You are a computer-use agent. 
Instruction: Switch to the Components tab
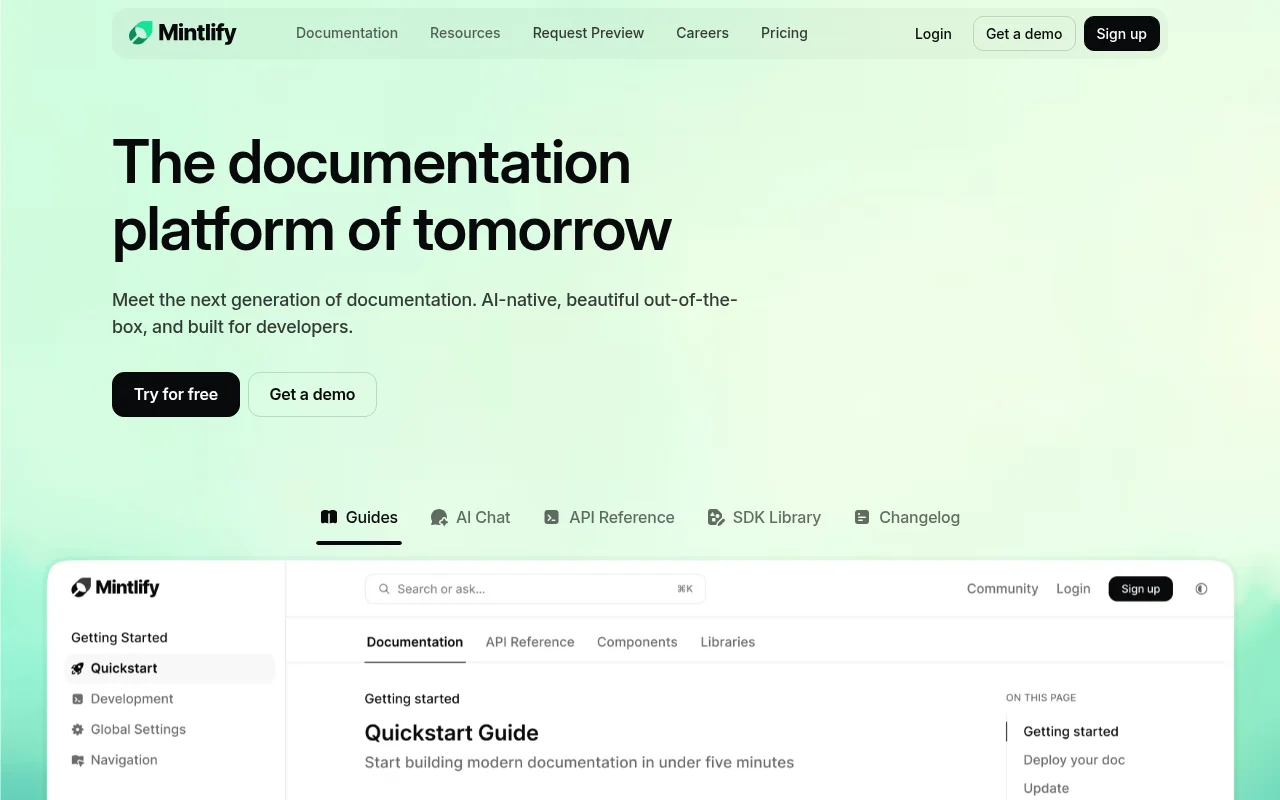637,642
